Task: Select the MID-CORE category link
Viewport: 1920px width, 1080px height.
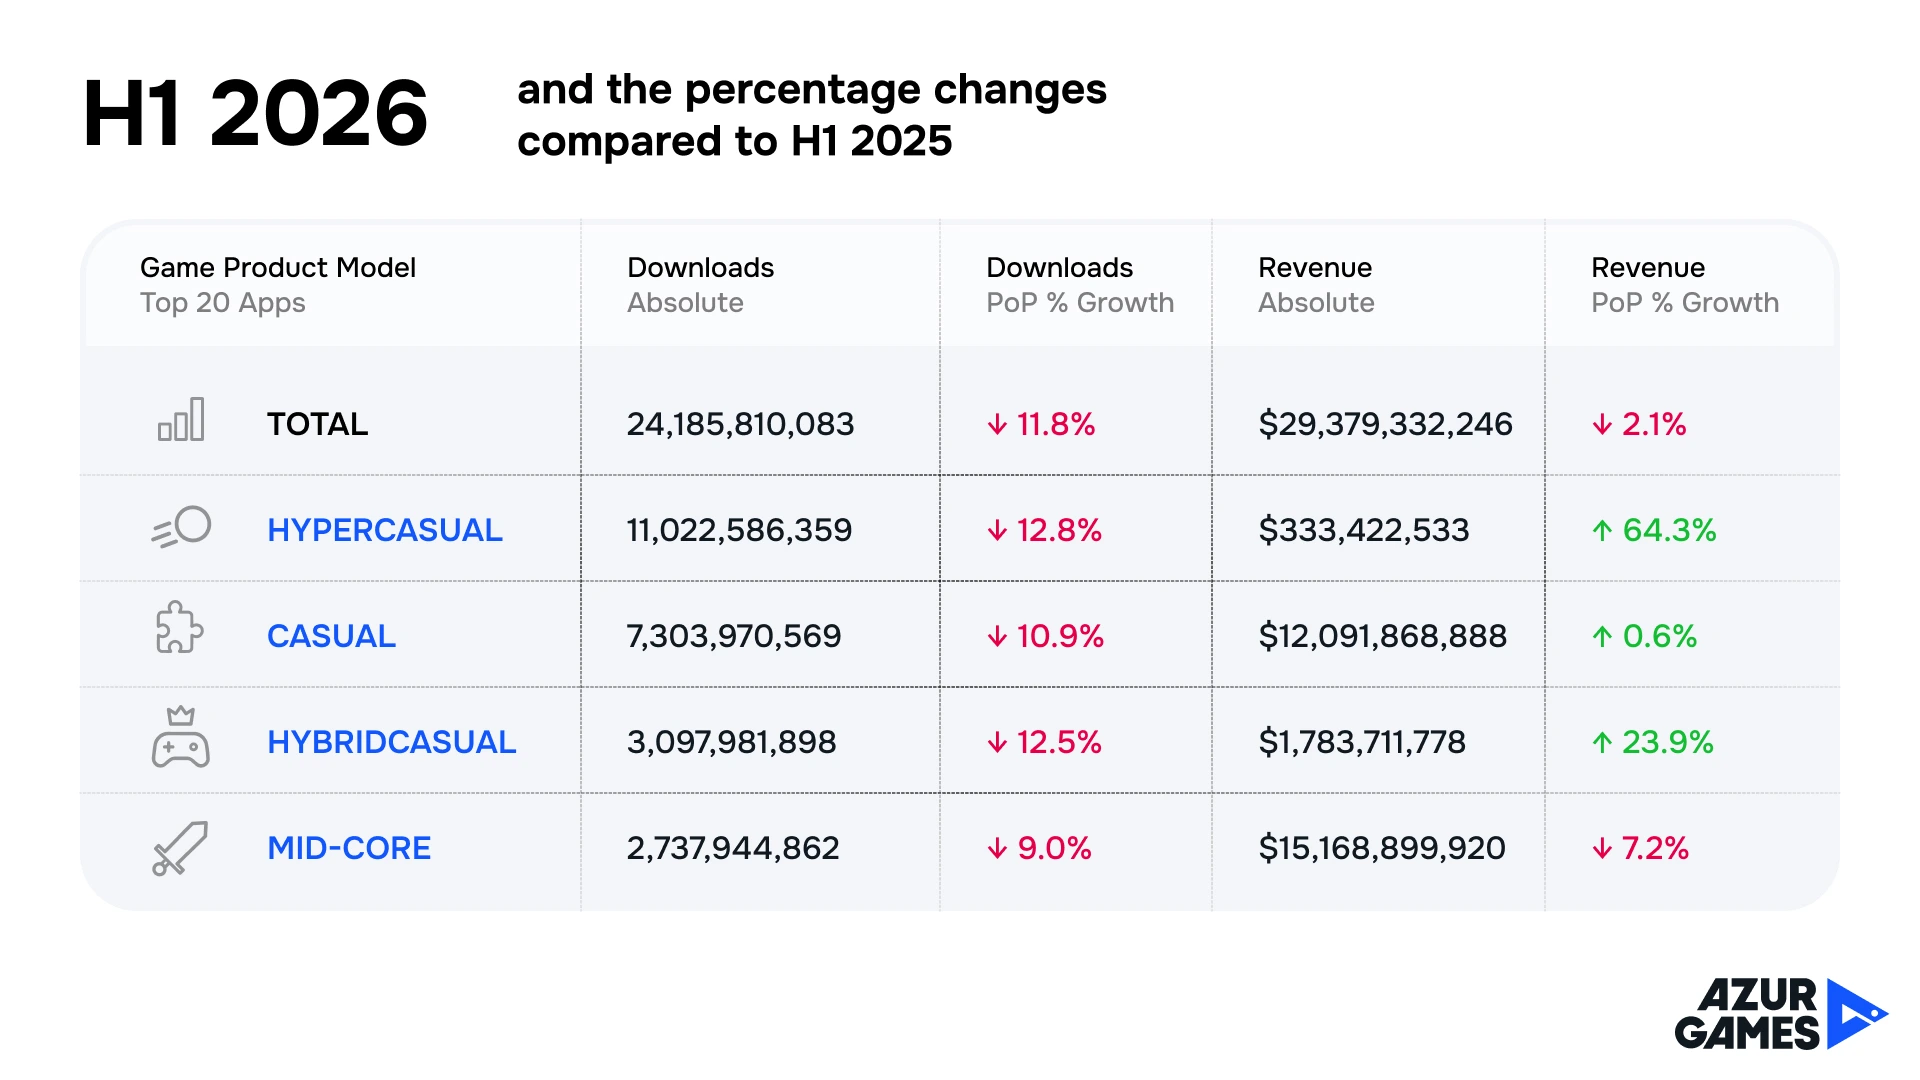Action: coord(349,848)
